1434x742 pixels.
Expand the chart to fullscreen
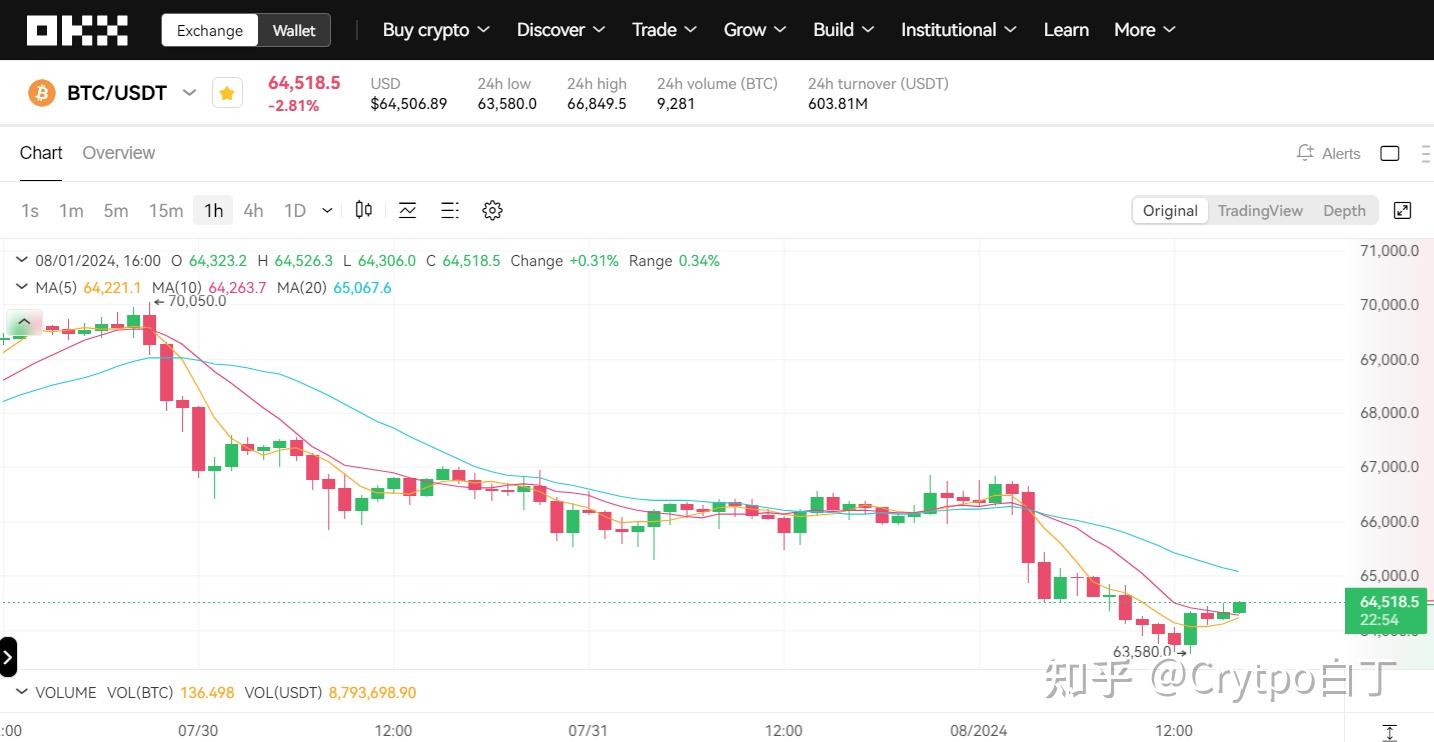click(1403, 210)
